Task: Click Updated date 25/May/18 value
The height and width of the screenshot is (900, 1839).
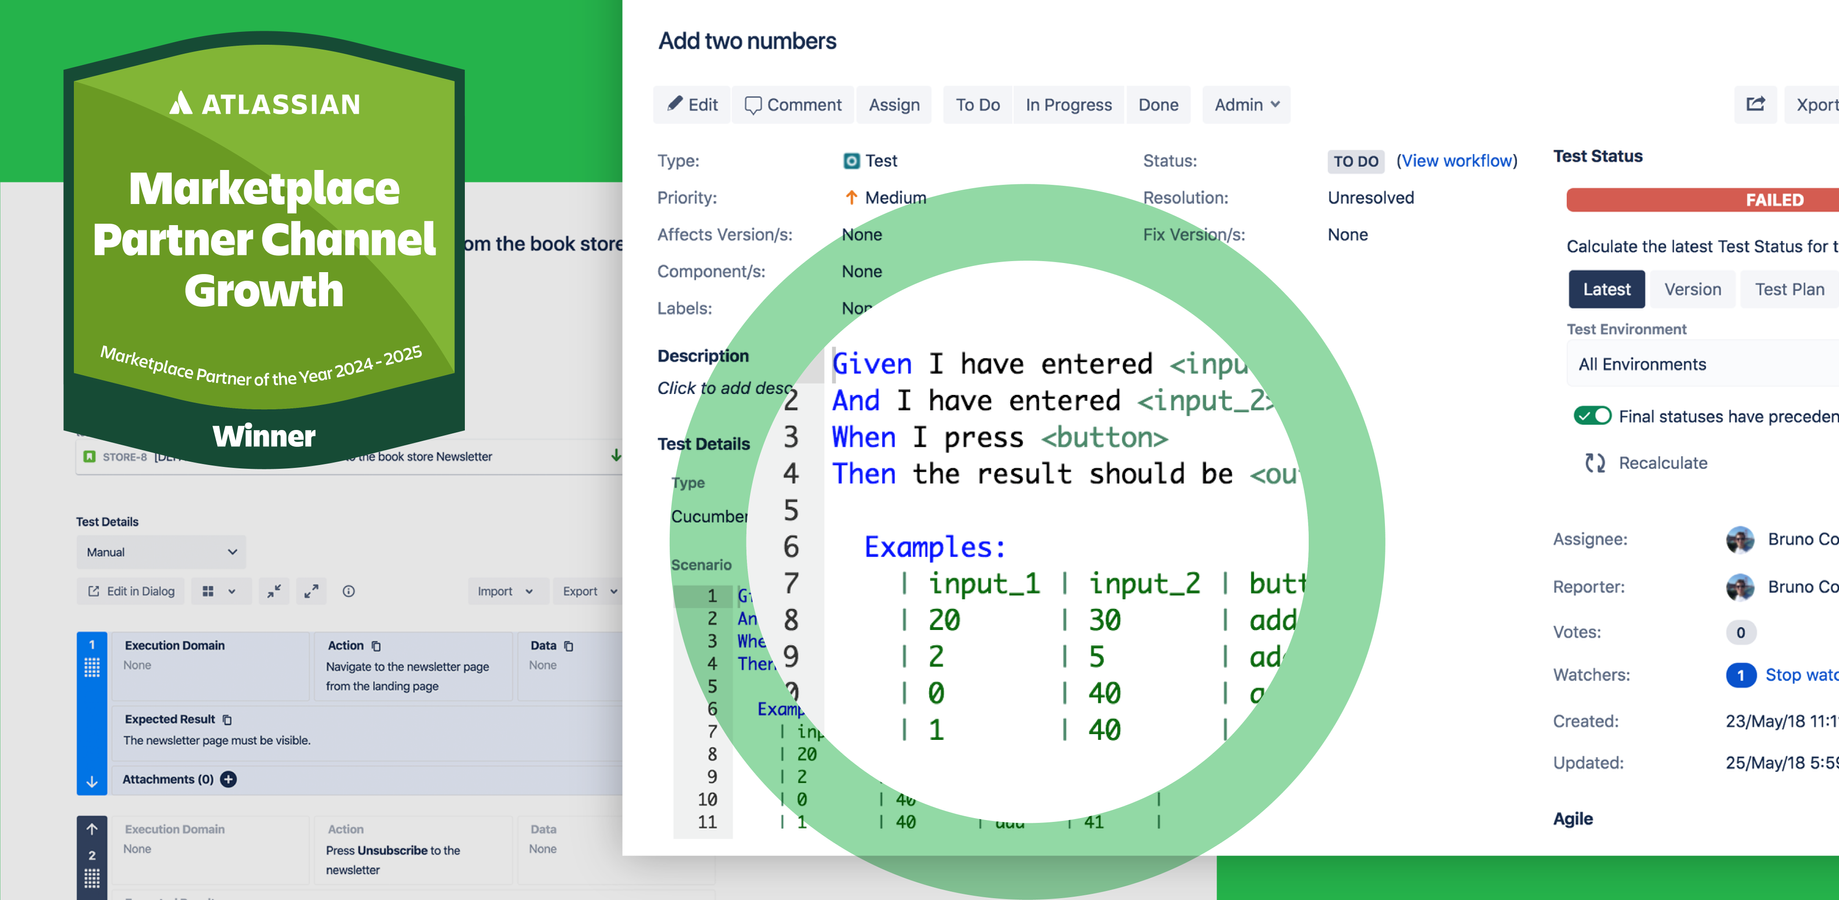Action: pyautogui.click(x=1782, y=763)
